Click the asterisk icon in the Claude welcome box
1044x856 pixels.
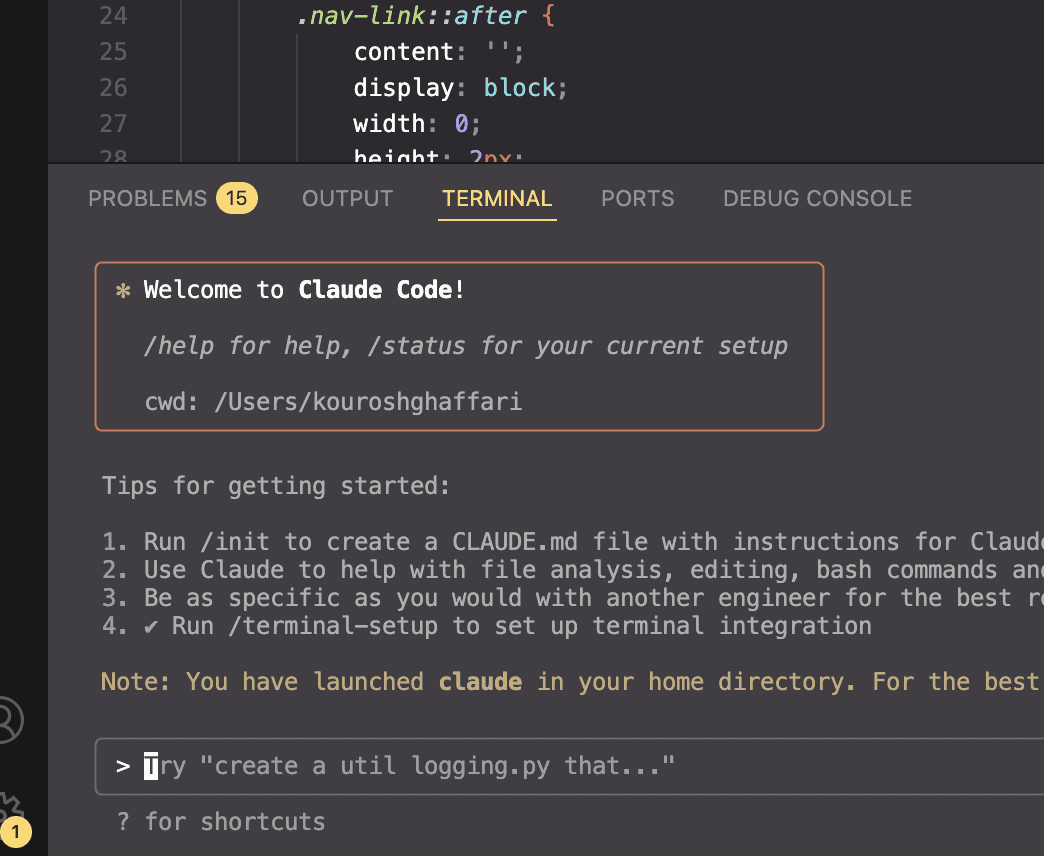[122, 290]
